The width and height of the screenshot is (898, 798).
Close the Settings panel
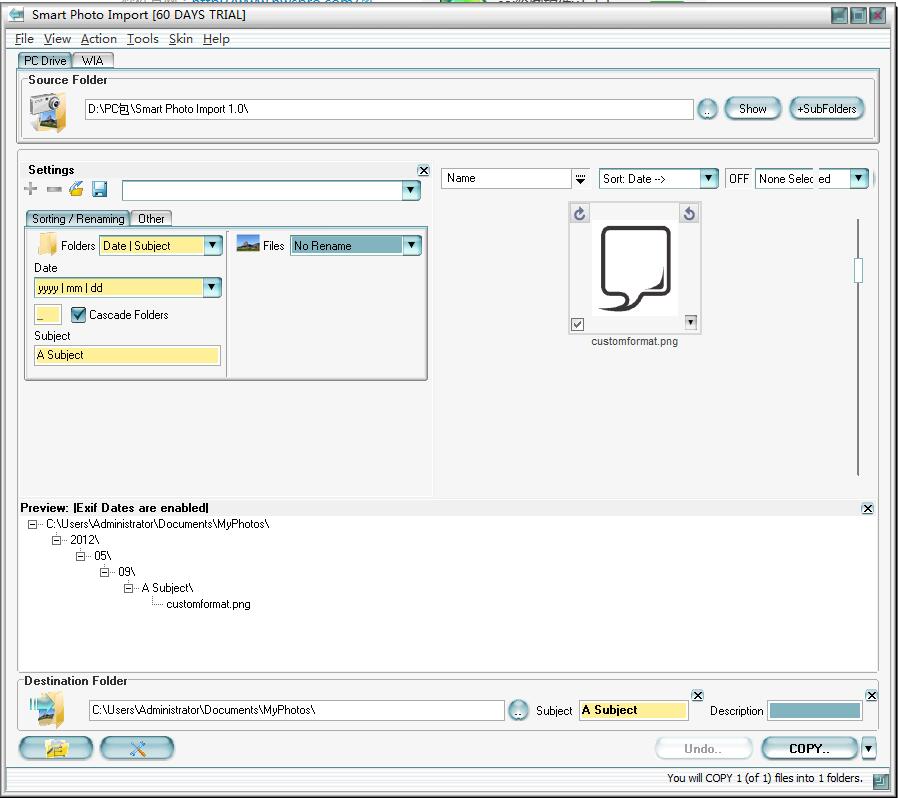(x=423, y=170)
